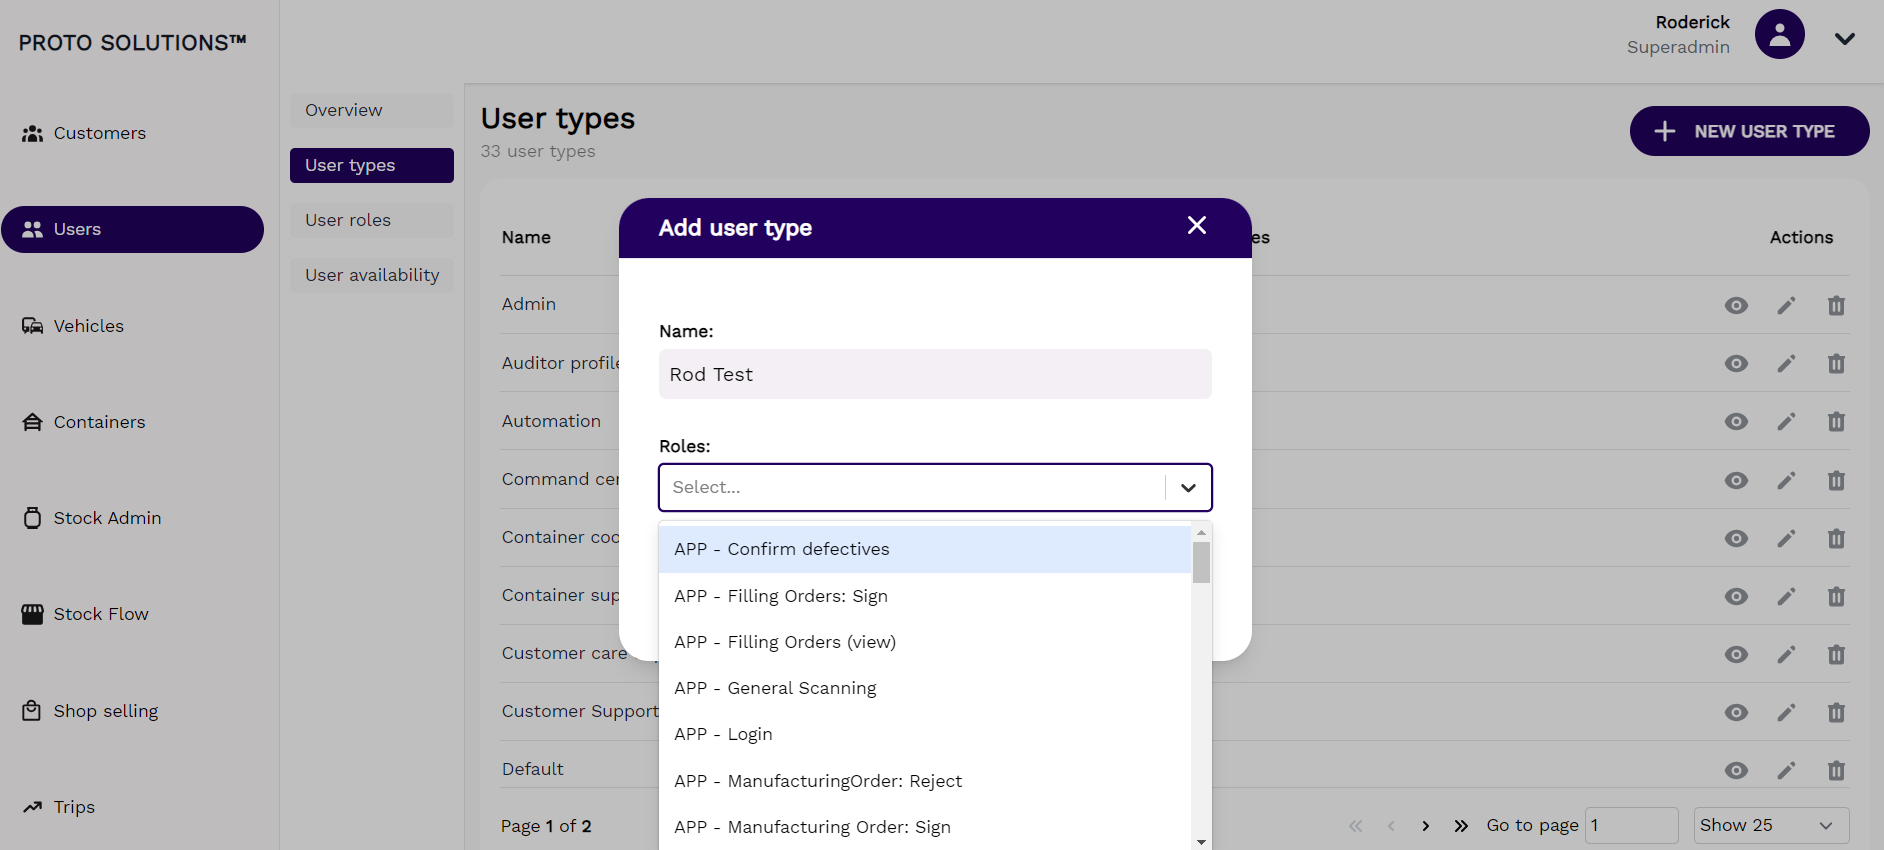
Task: Choose APP - General Scanning option
Action: point(925,688)
